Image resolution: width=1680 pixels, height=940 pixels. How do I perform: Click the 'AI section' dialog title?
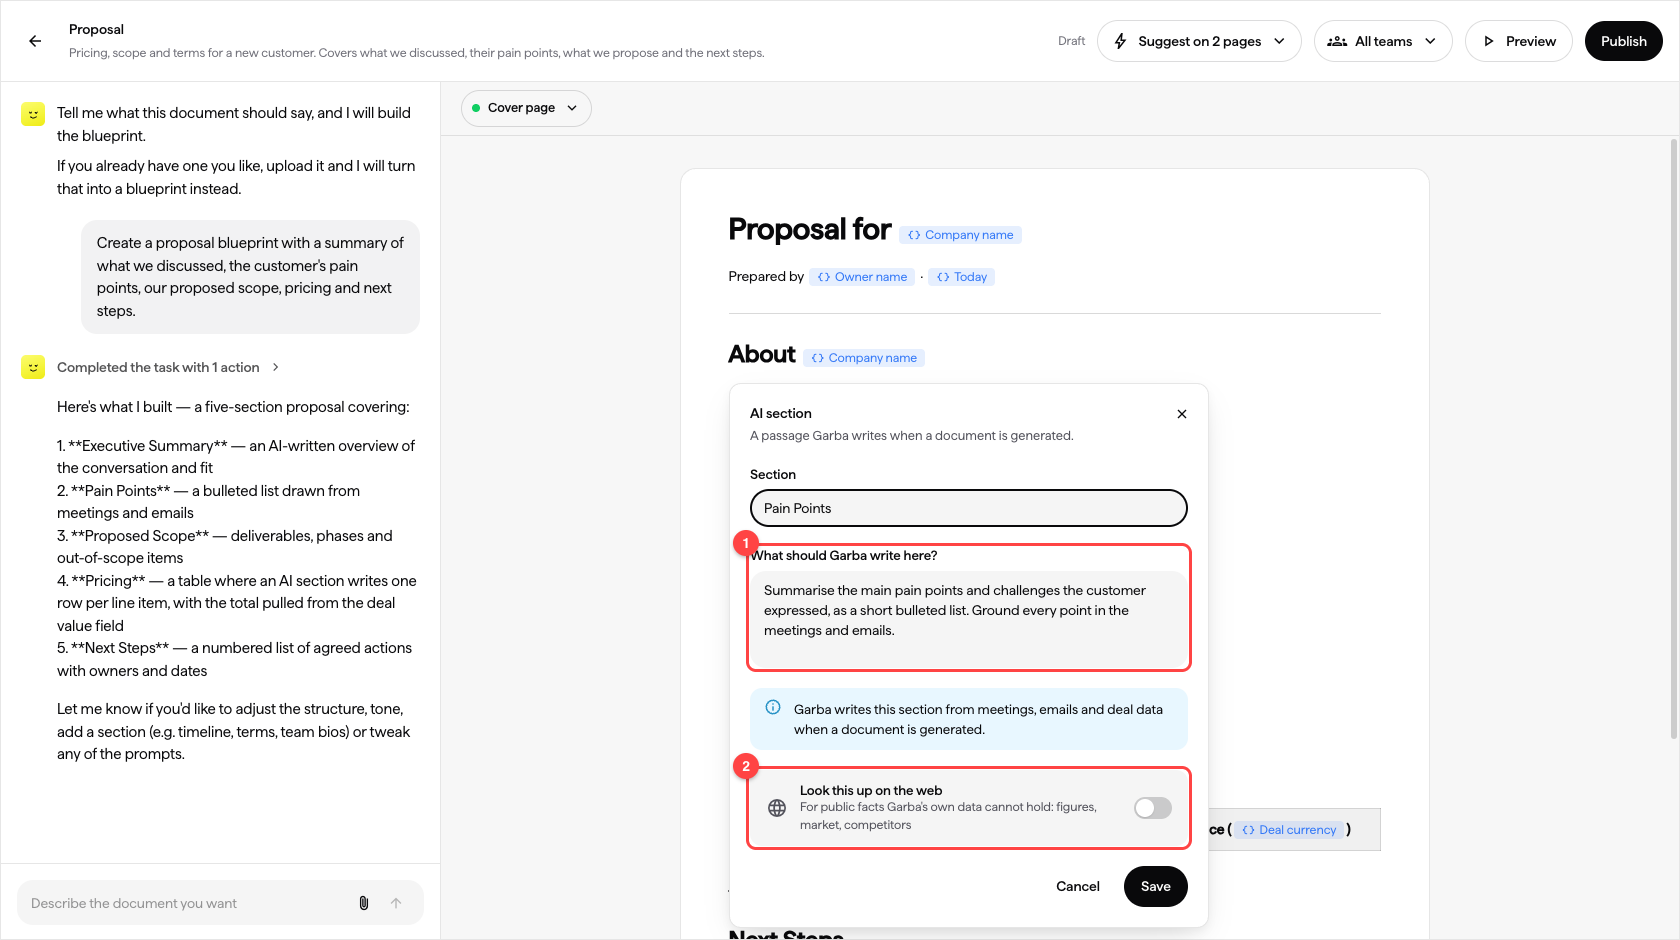tap(781, 414)
